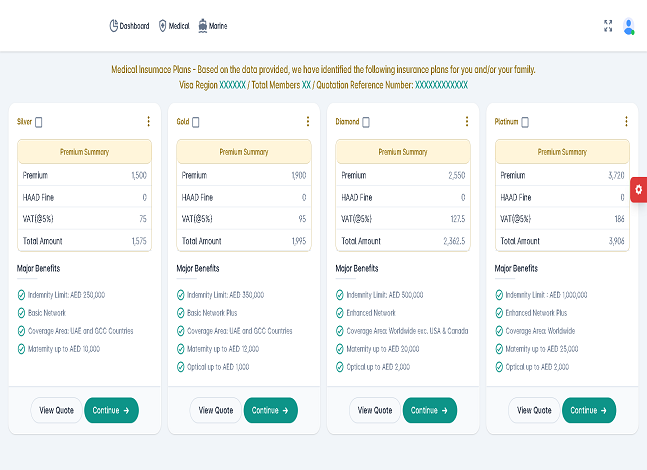Click the red settings gear icon

pos(638,189)
